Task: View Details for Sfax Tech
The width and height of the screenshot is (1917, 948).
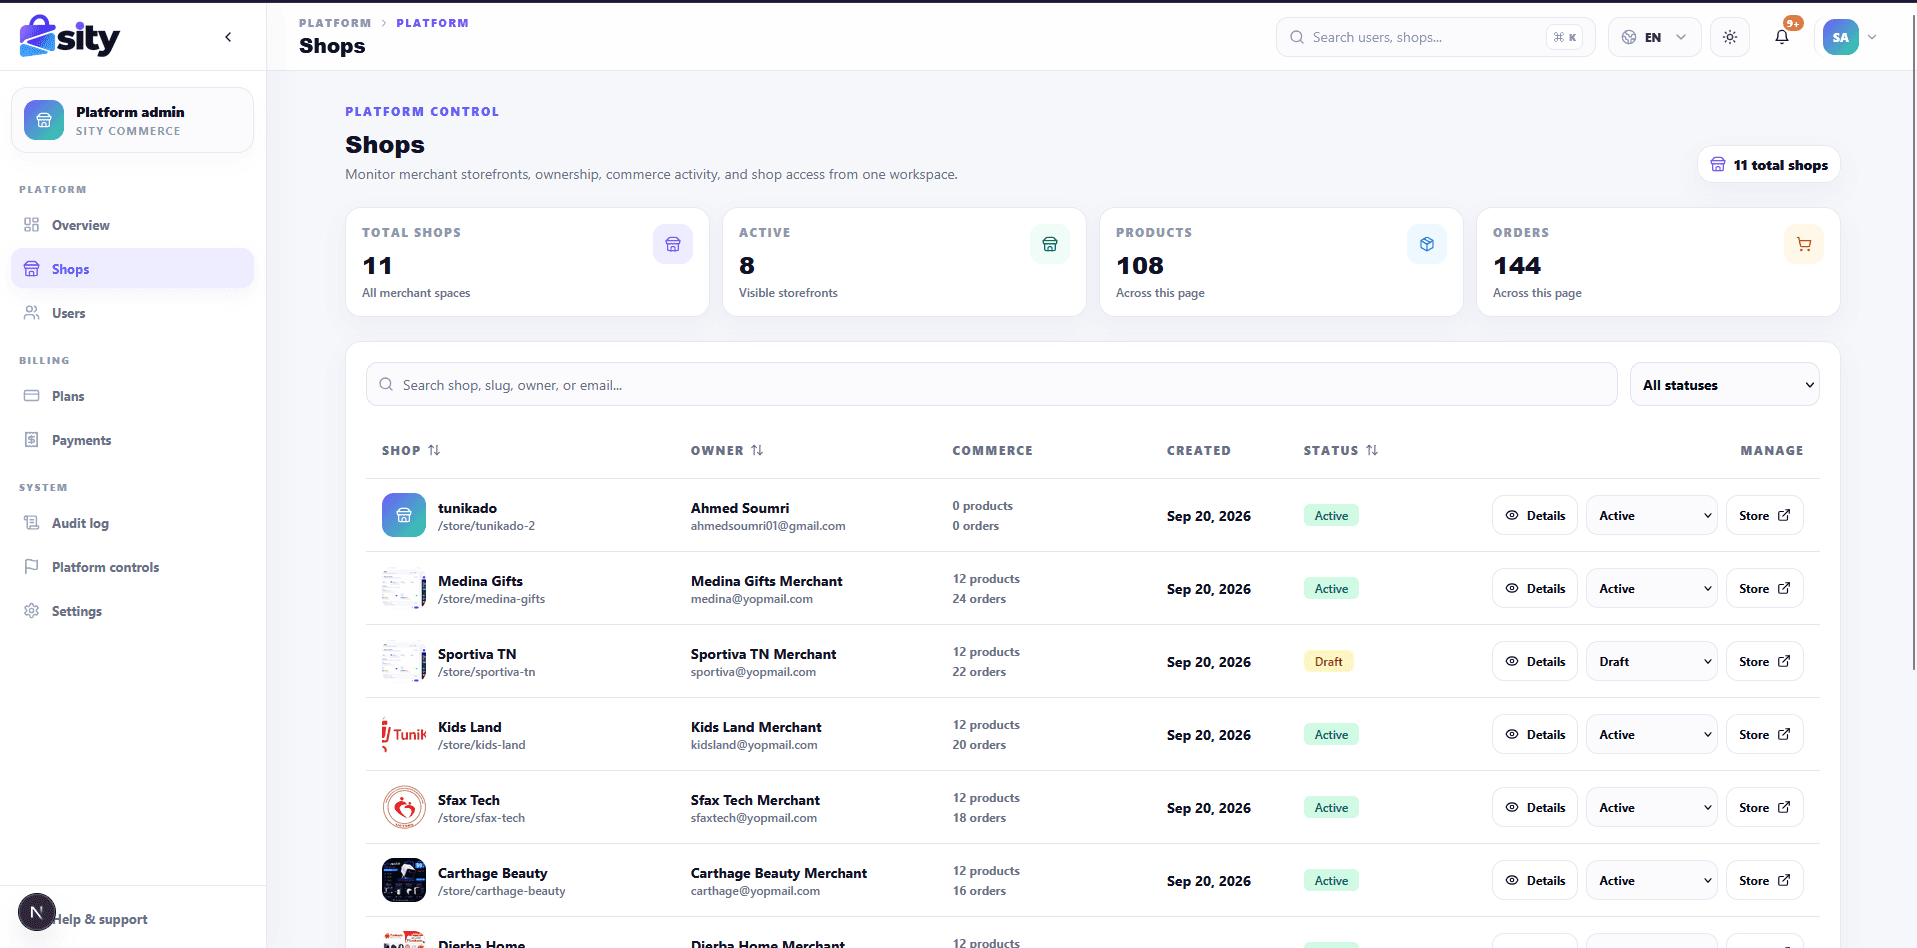Action: (x=1535, y=807)
